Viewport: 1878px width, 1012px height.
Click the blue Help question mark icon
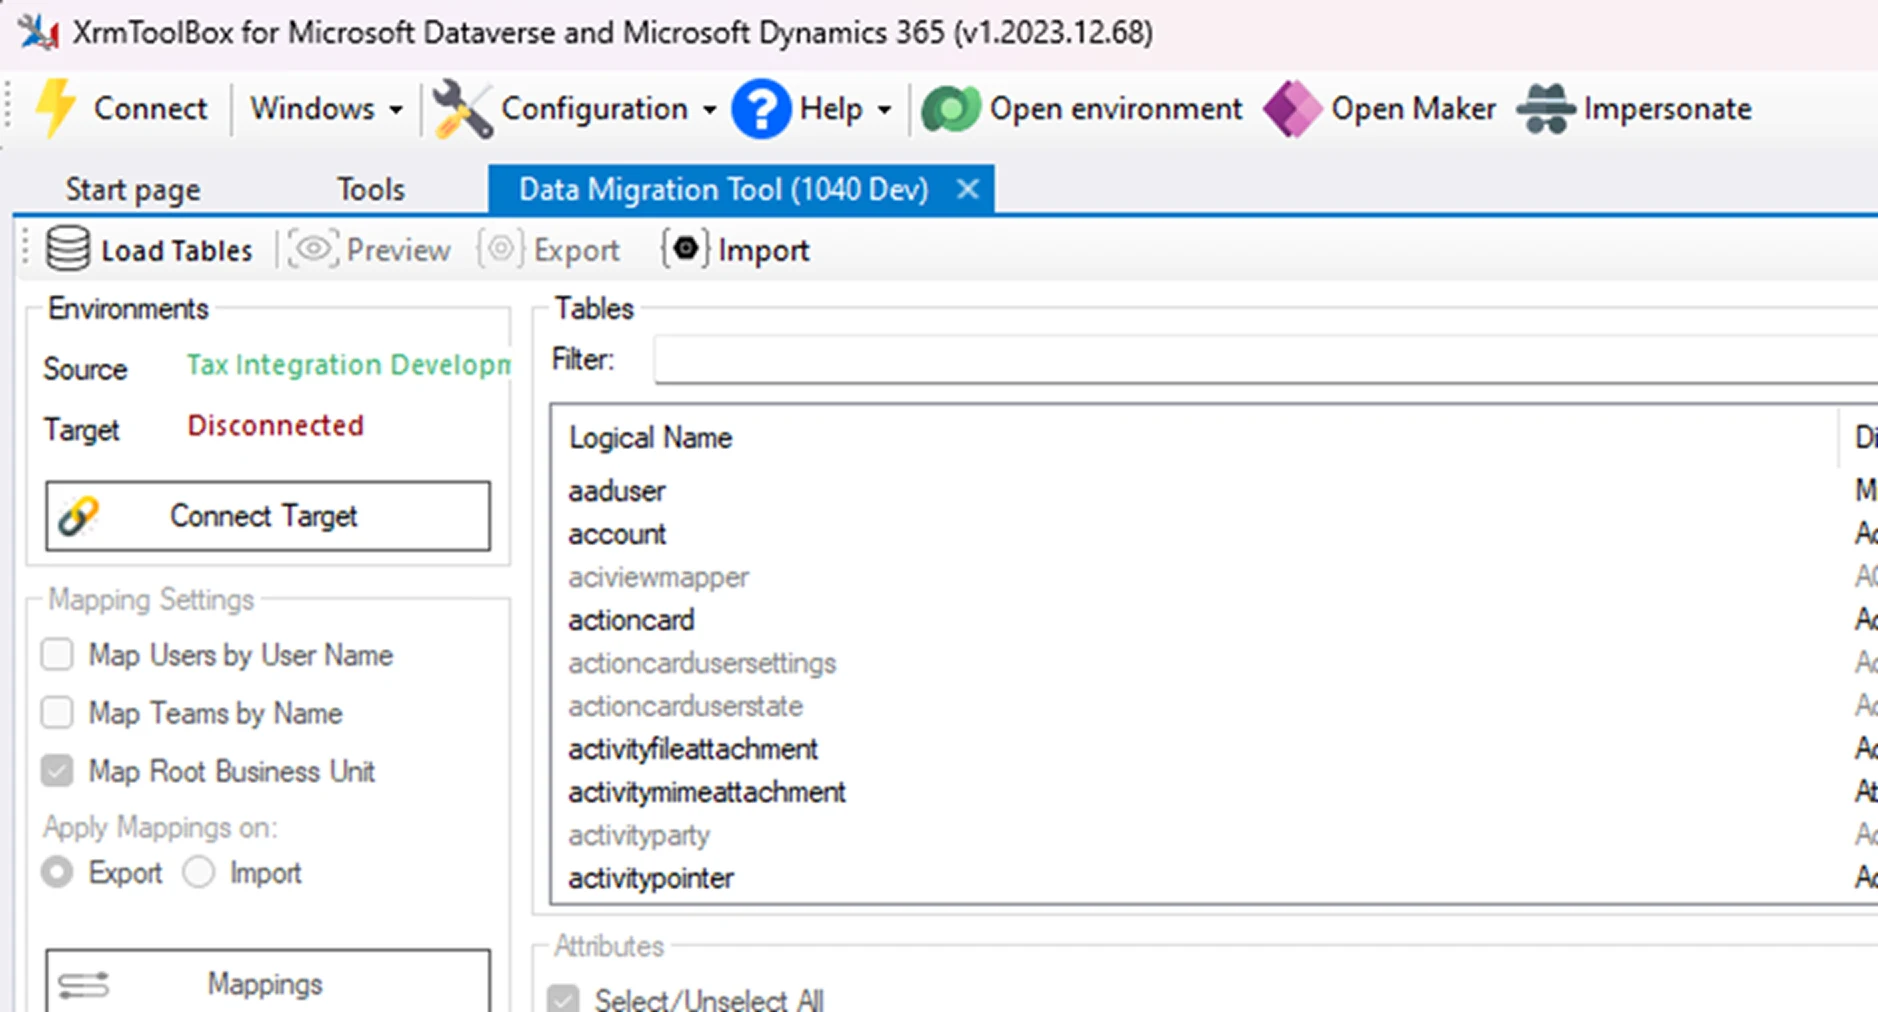(761, 109)
